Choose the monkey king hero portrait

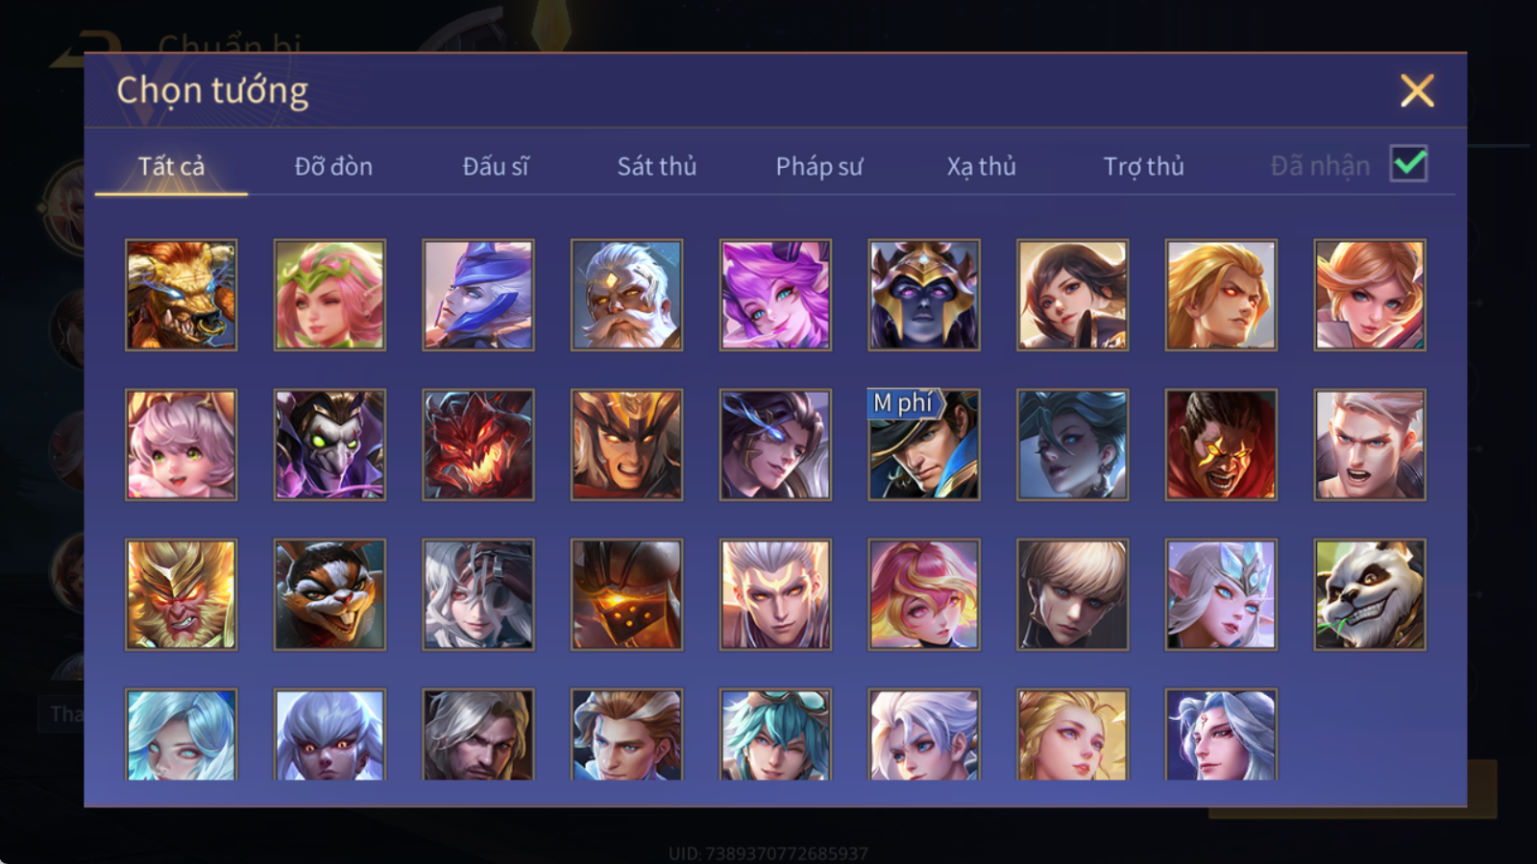(x=181, y=595)
